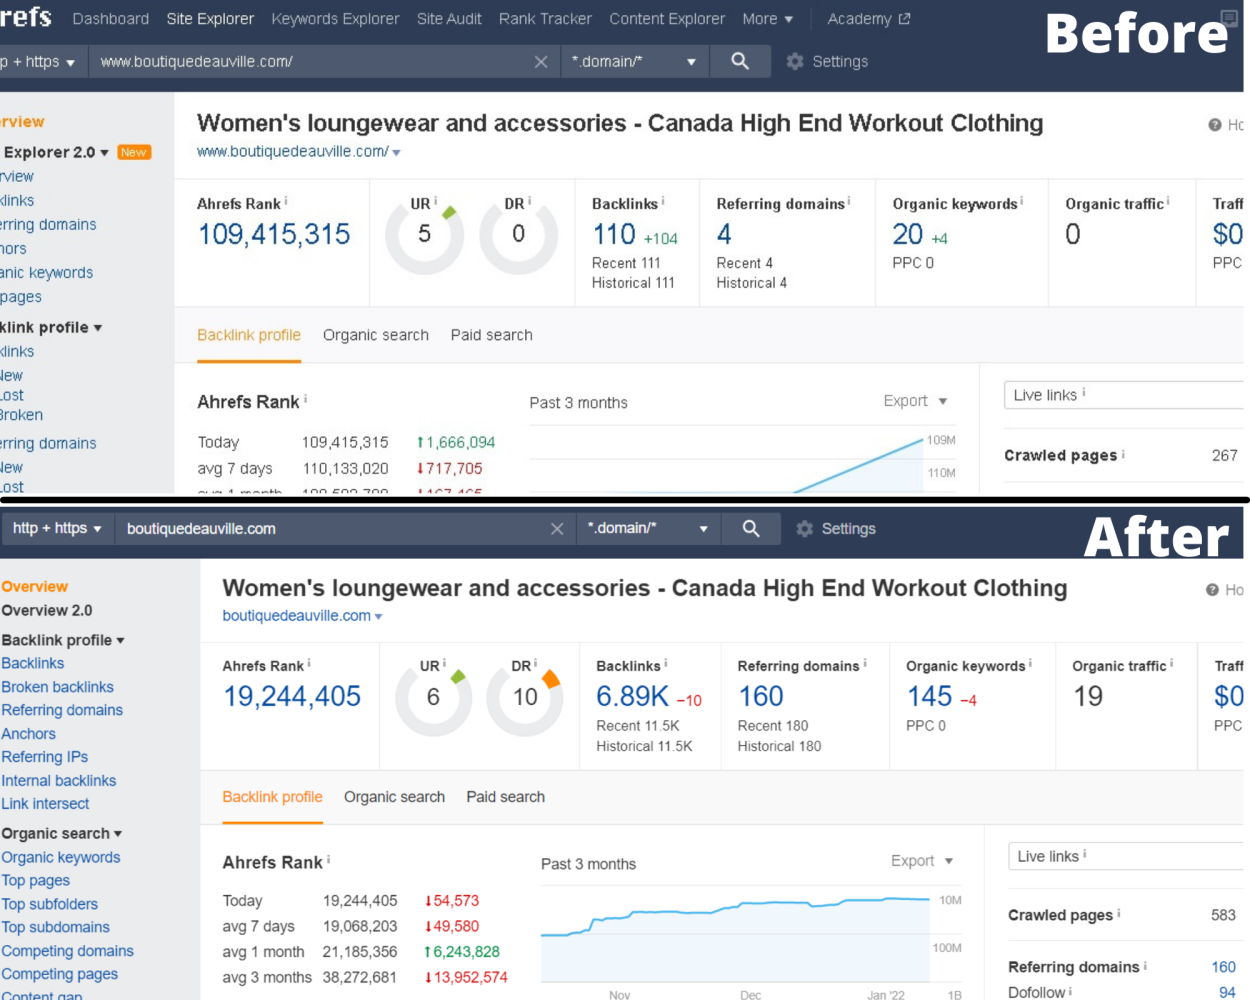Open the Live links dropdown in Before panel
The image size is (1250, 1000).
coord(1126,395)
